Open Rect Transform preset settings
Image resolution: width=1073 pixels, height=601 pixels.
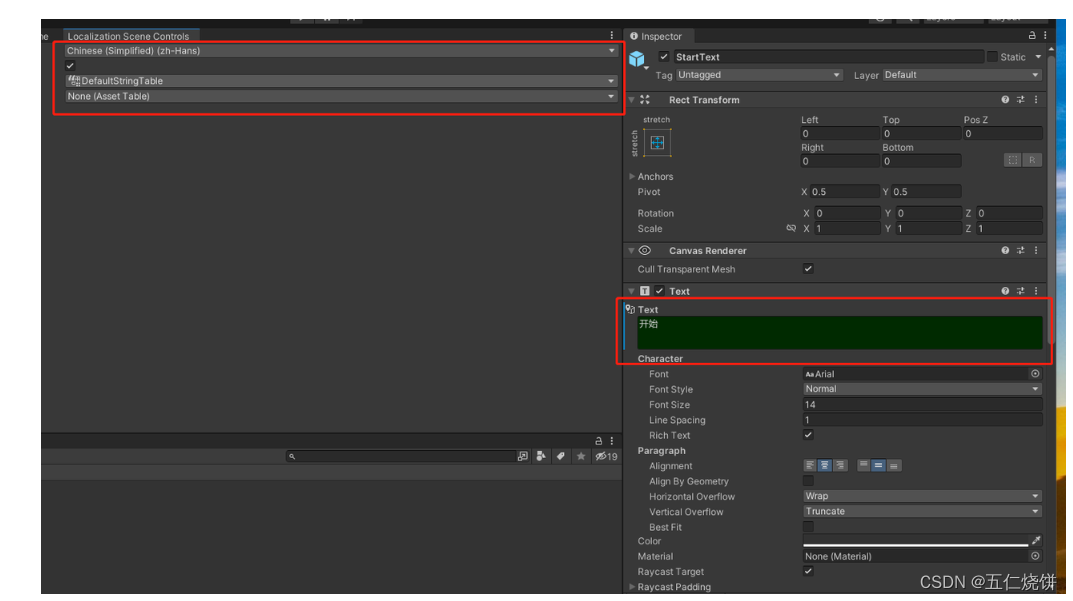pos(1020,100)
